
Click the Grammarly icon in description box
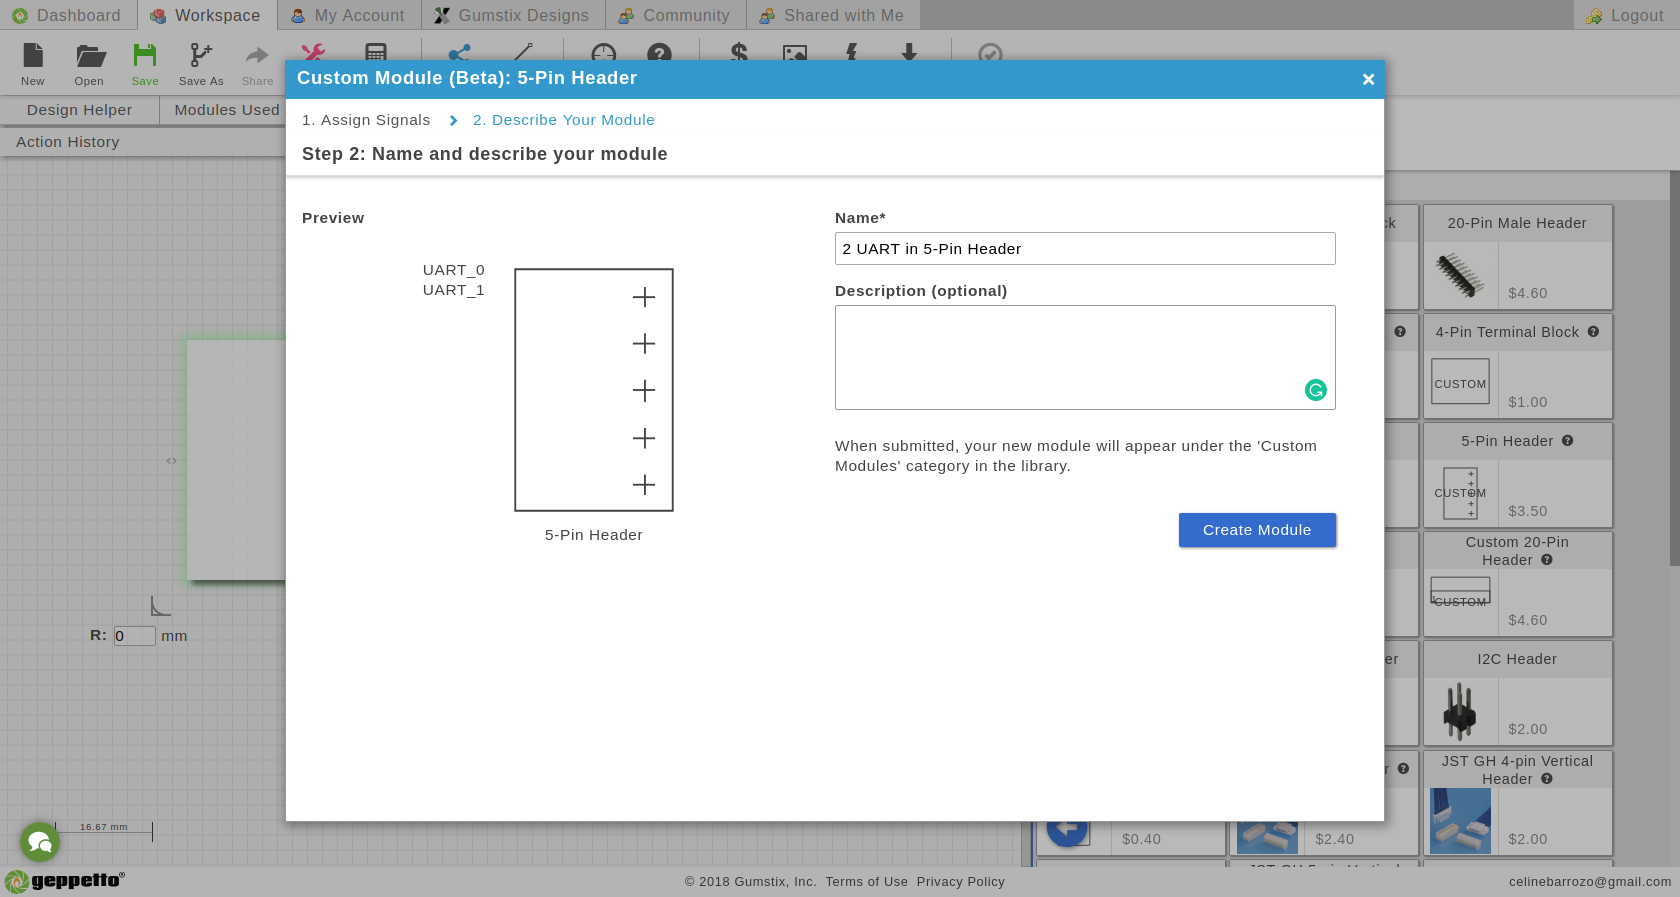1316,390
